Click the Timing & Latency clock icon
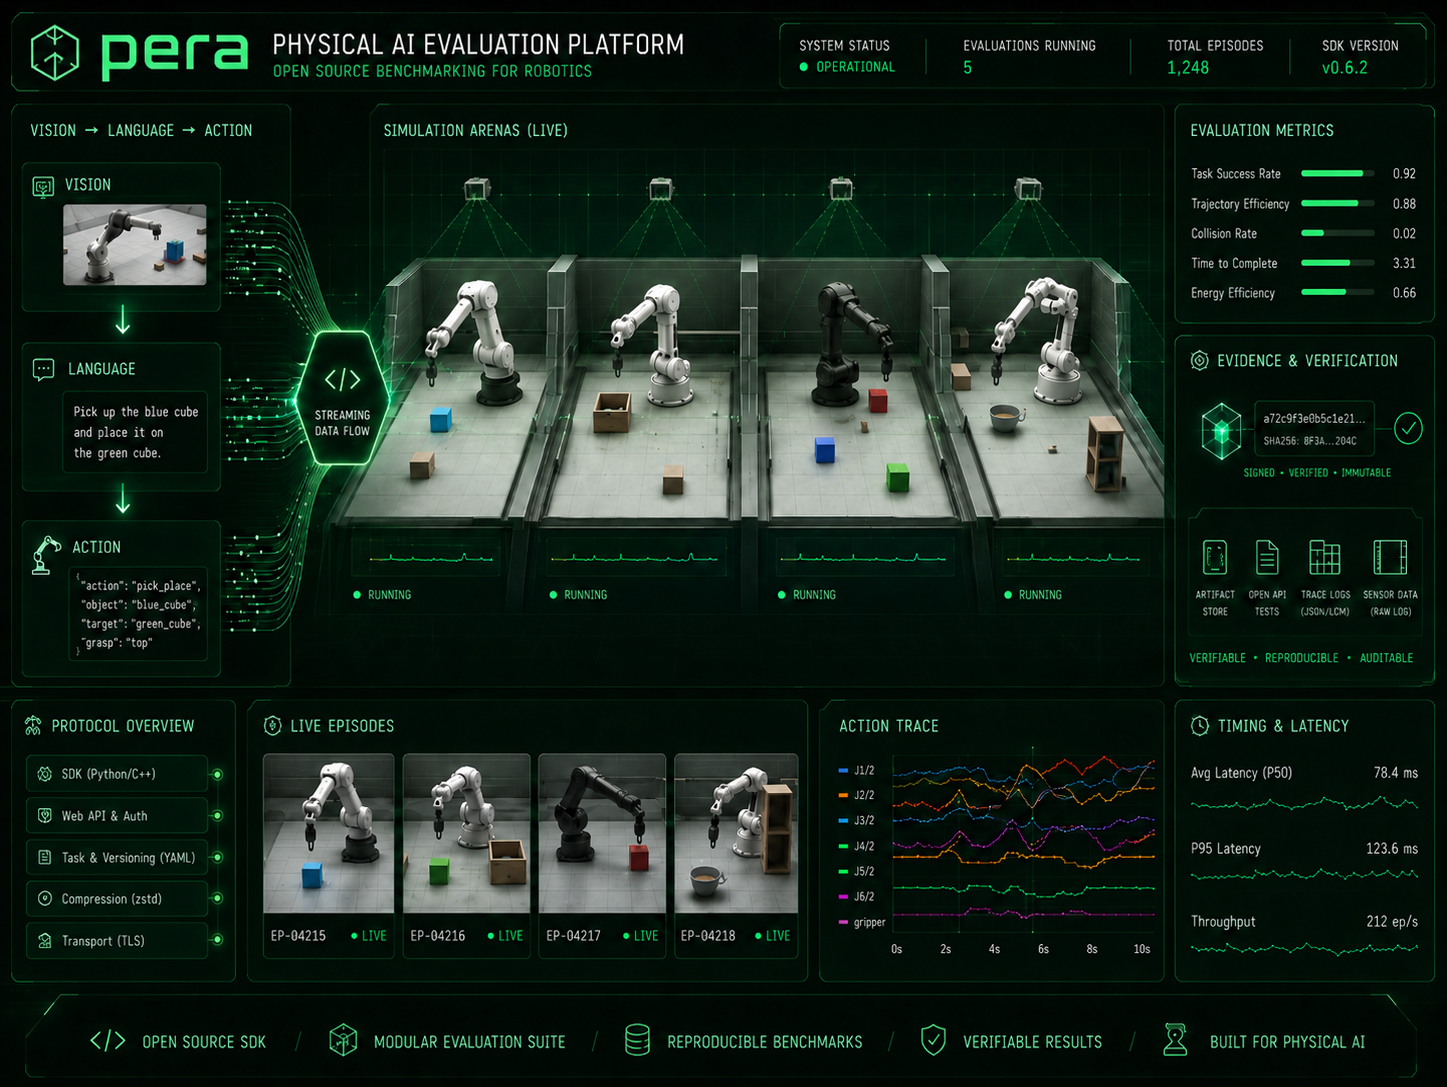Screen dimensions: 1447x1087 pyautogui.click(x=1200, y=726)
